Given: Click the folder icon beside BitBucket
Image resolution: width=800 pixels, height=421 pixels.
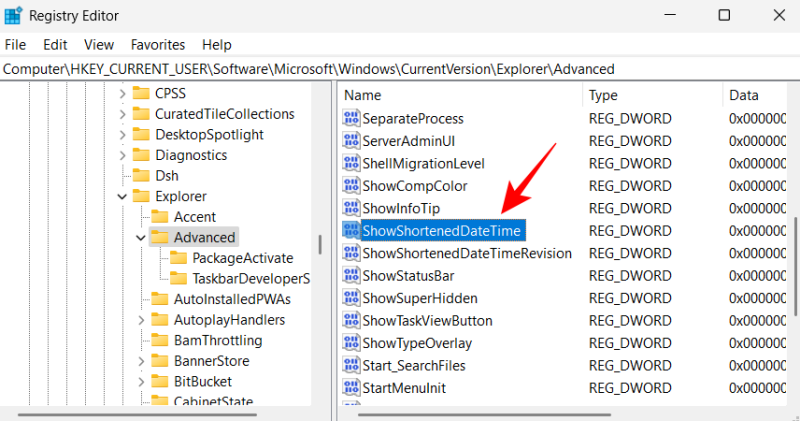Looking at the screenshot, I should [160, 381].
